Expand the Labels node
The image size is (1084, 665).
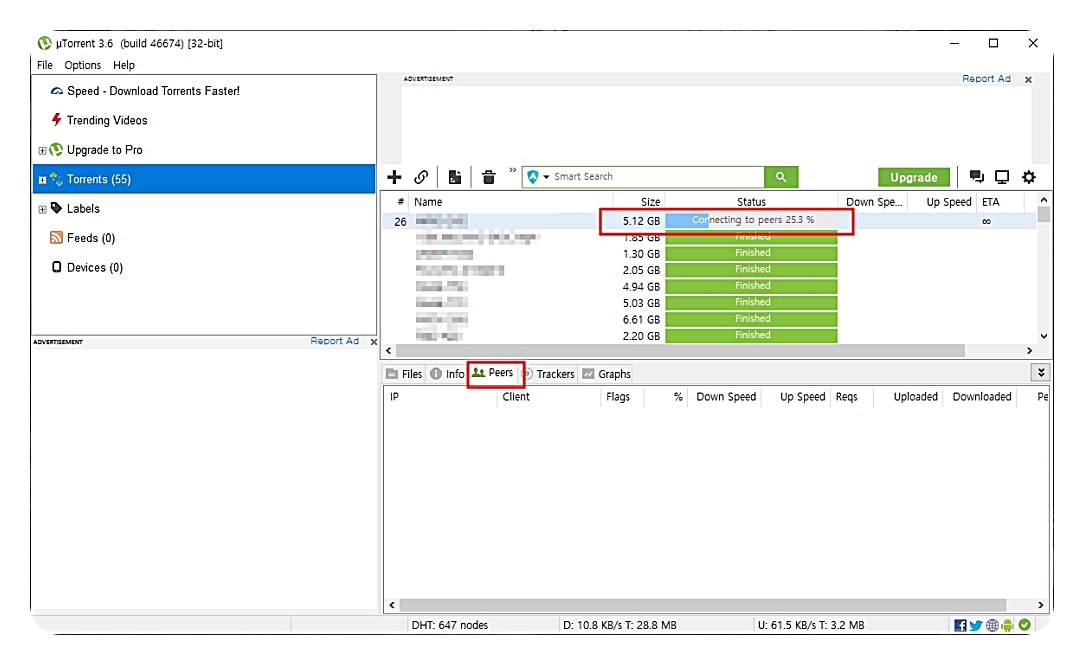[42, 209]
